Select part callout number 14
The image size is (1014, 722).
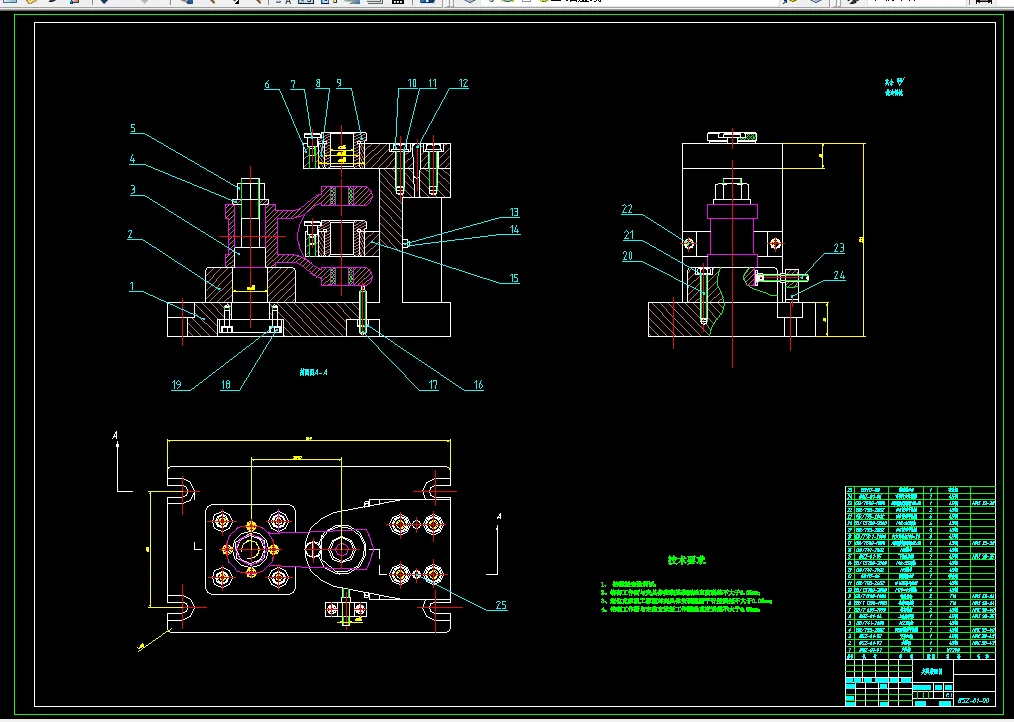tap(514, 230)
